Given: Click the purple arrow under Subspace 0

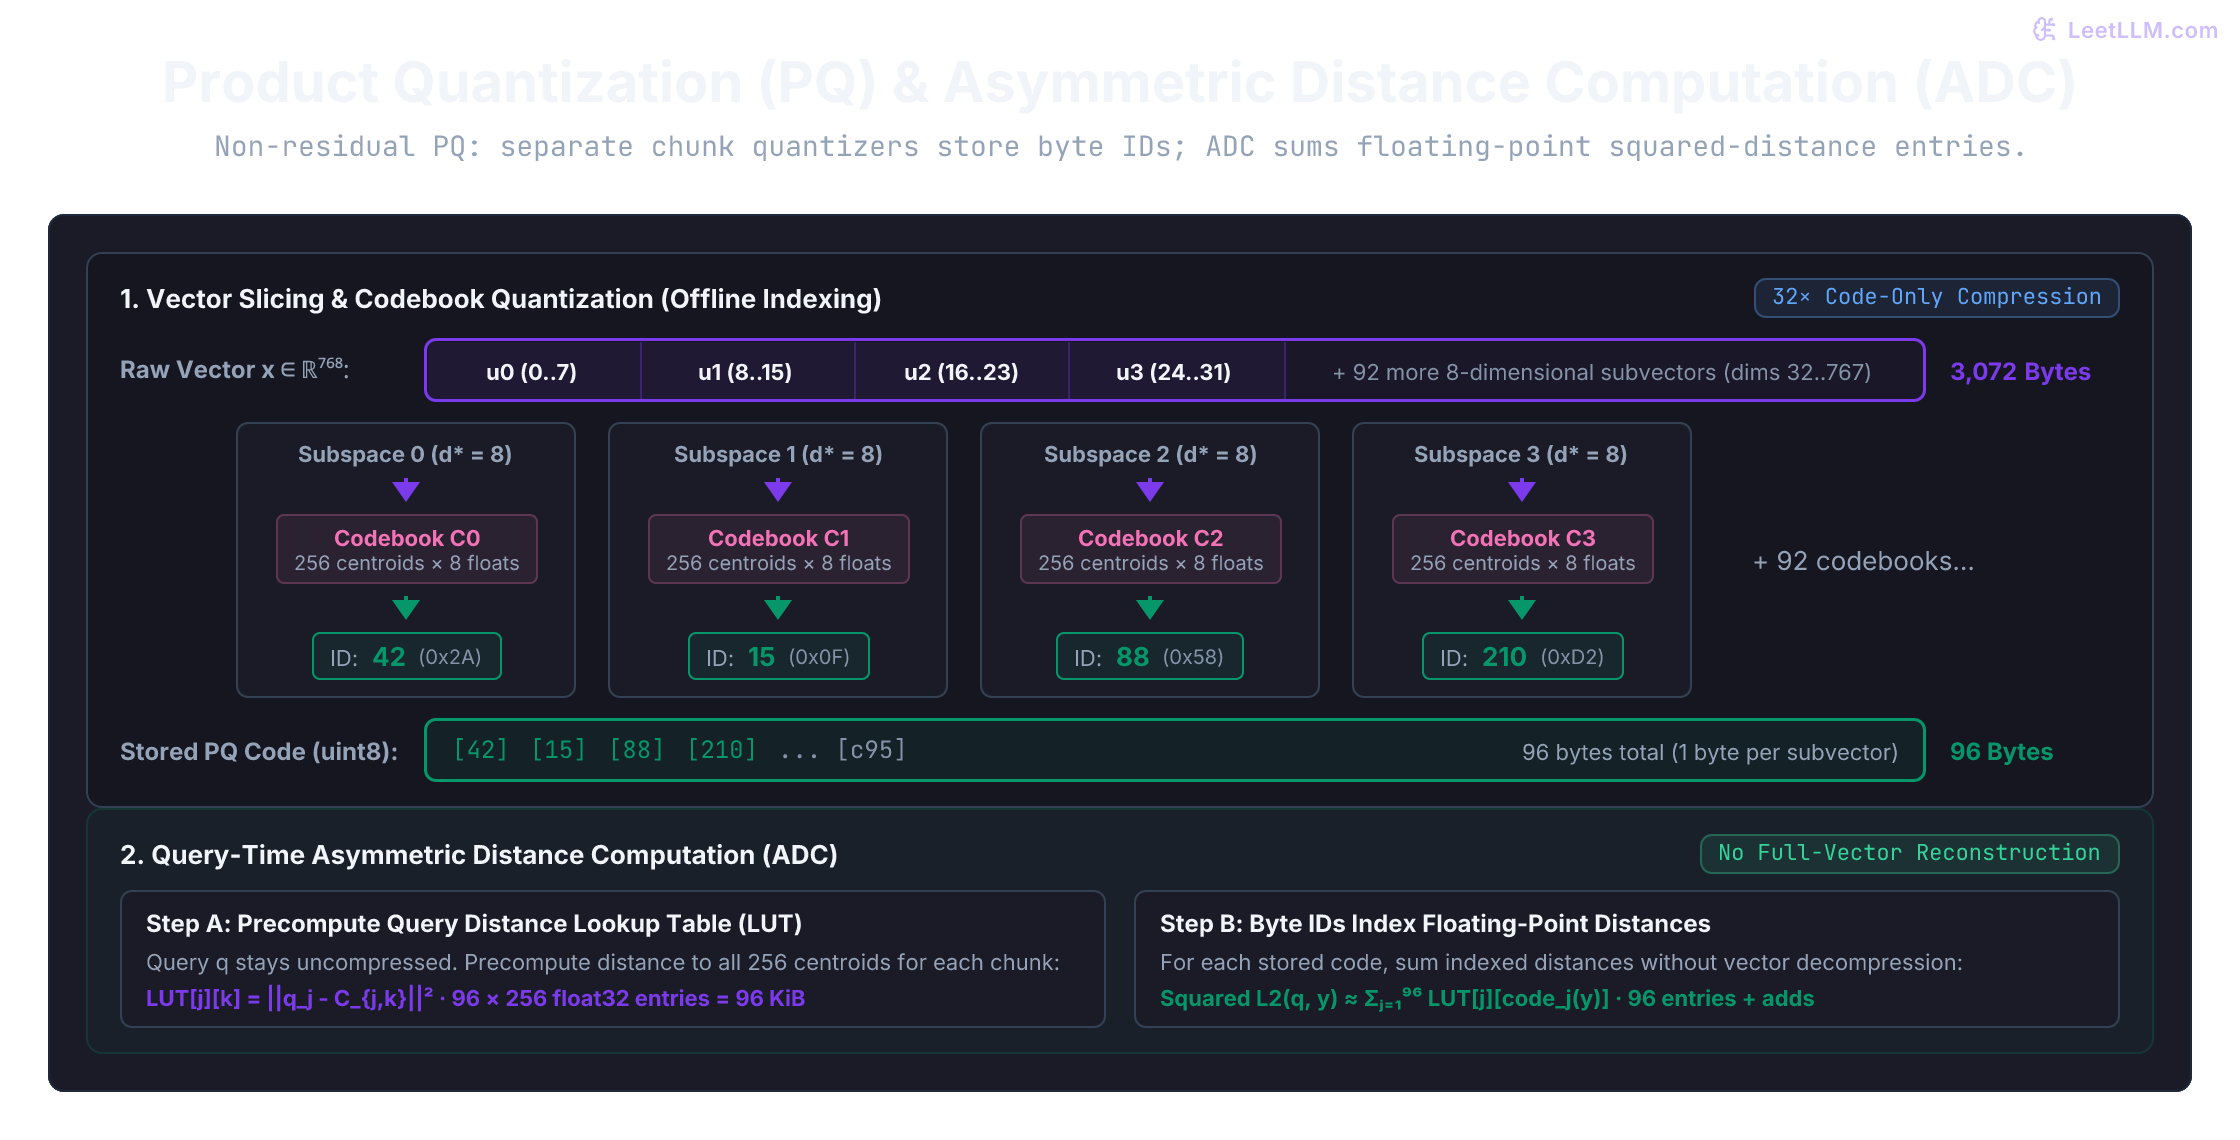Looking at the screenshot, I should pyautogui.click(x=406, y=490).
